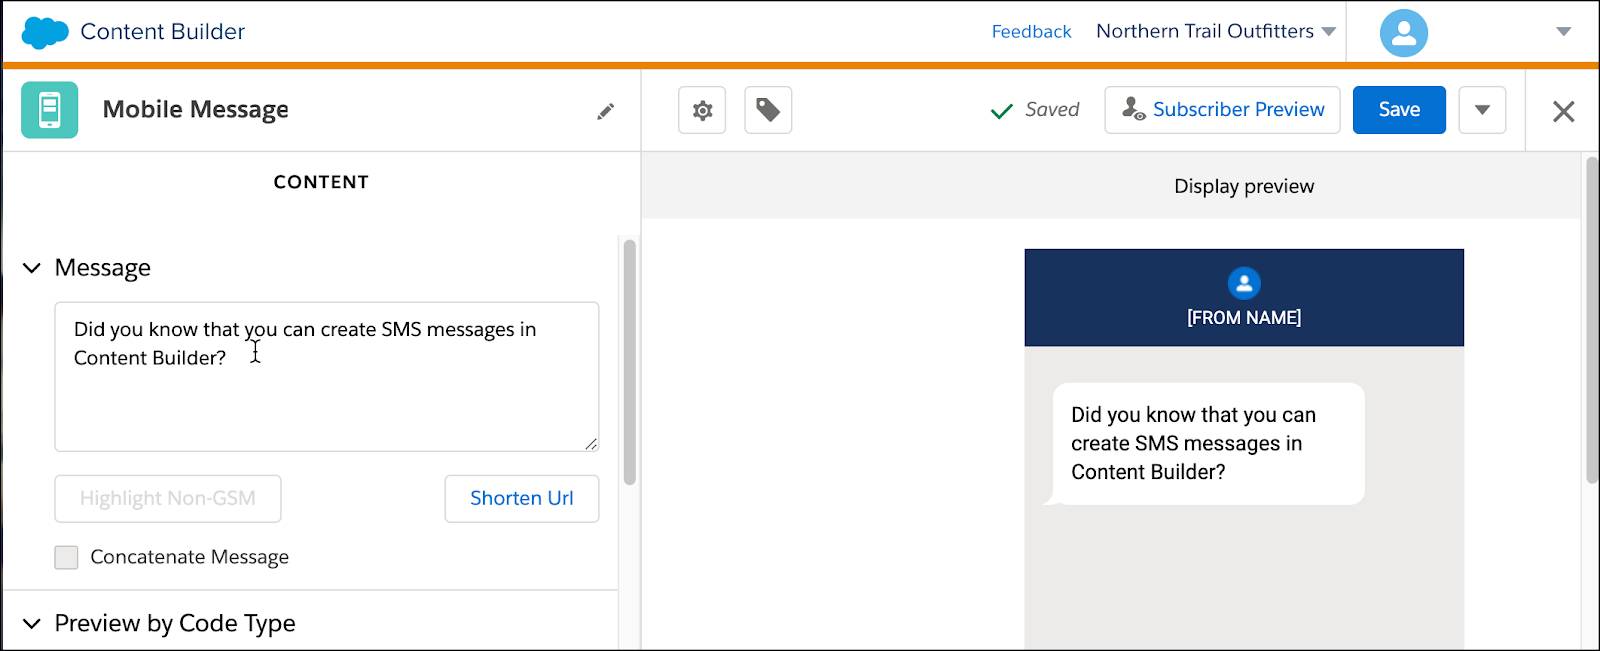Click the [FROM NAME] preview header text

[x=1244, y=318]
